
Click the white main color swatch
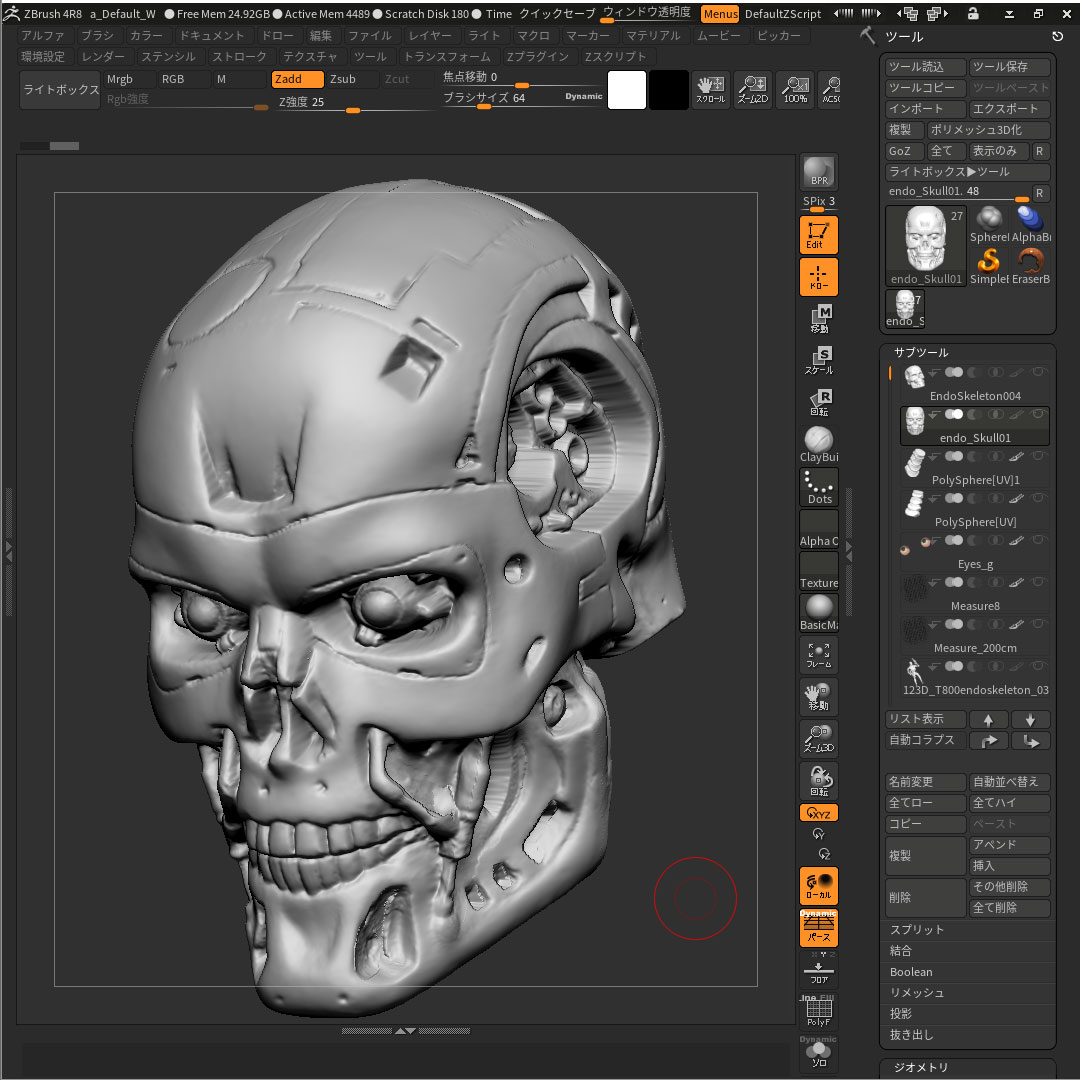(627, 90)
